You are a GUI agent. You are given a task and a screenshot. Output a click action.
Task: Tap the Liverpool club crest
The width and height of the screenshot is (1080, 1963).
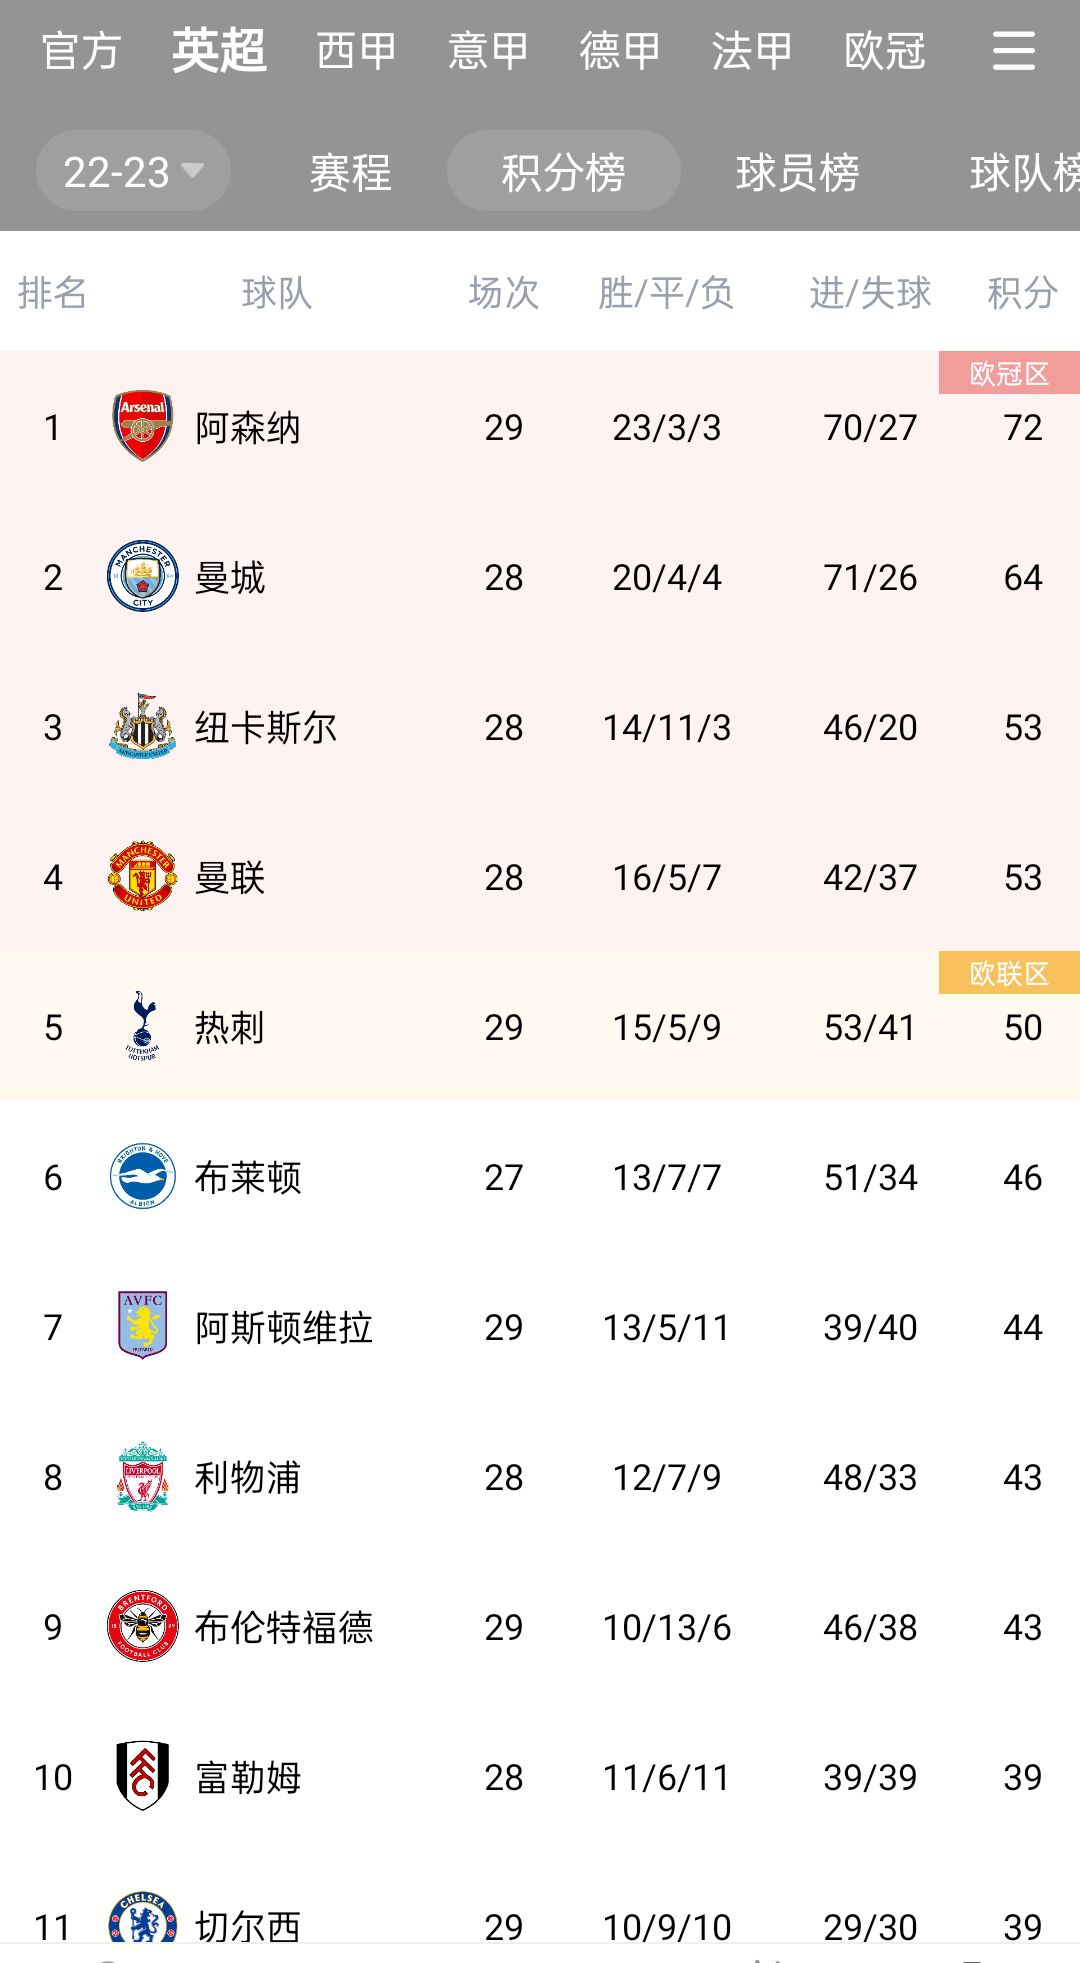pos(142,1476)
